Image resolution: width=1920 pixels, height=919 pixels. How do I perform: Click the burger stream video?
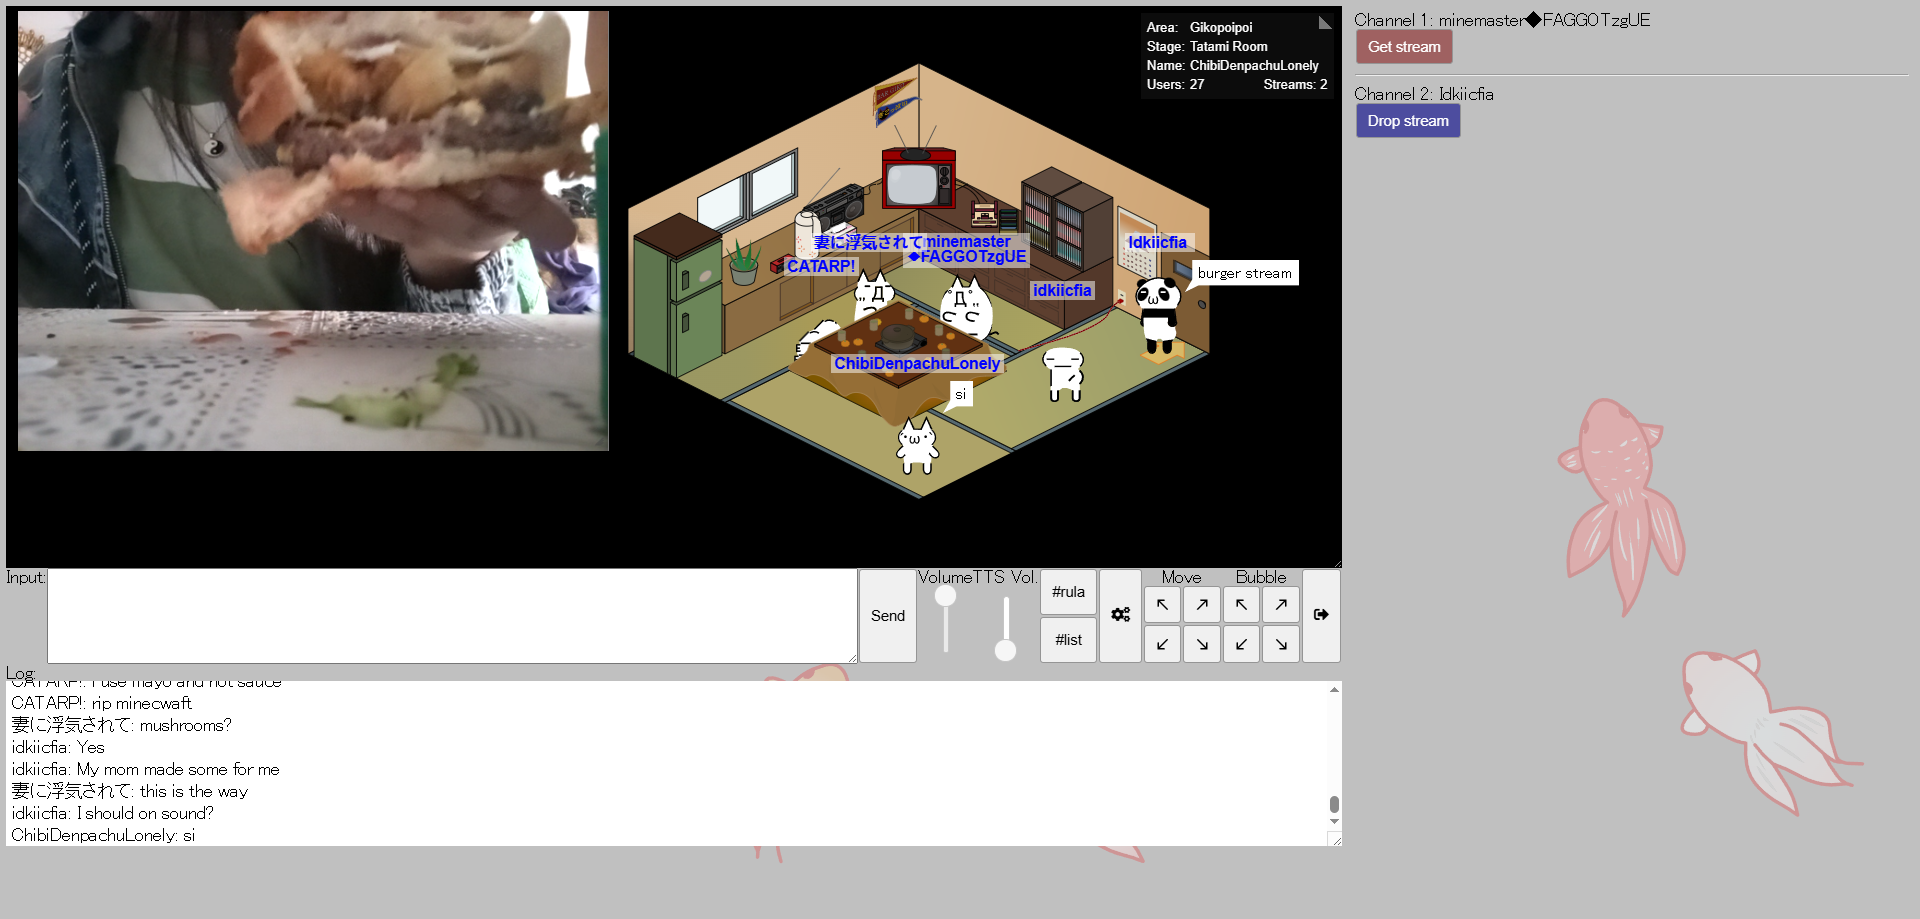[x=313, y=231]
